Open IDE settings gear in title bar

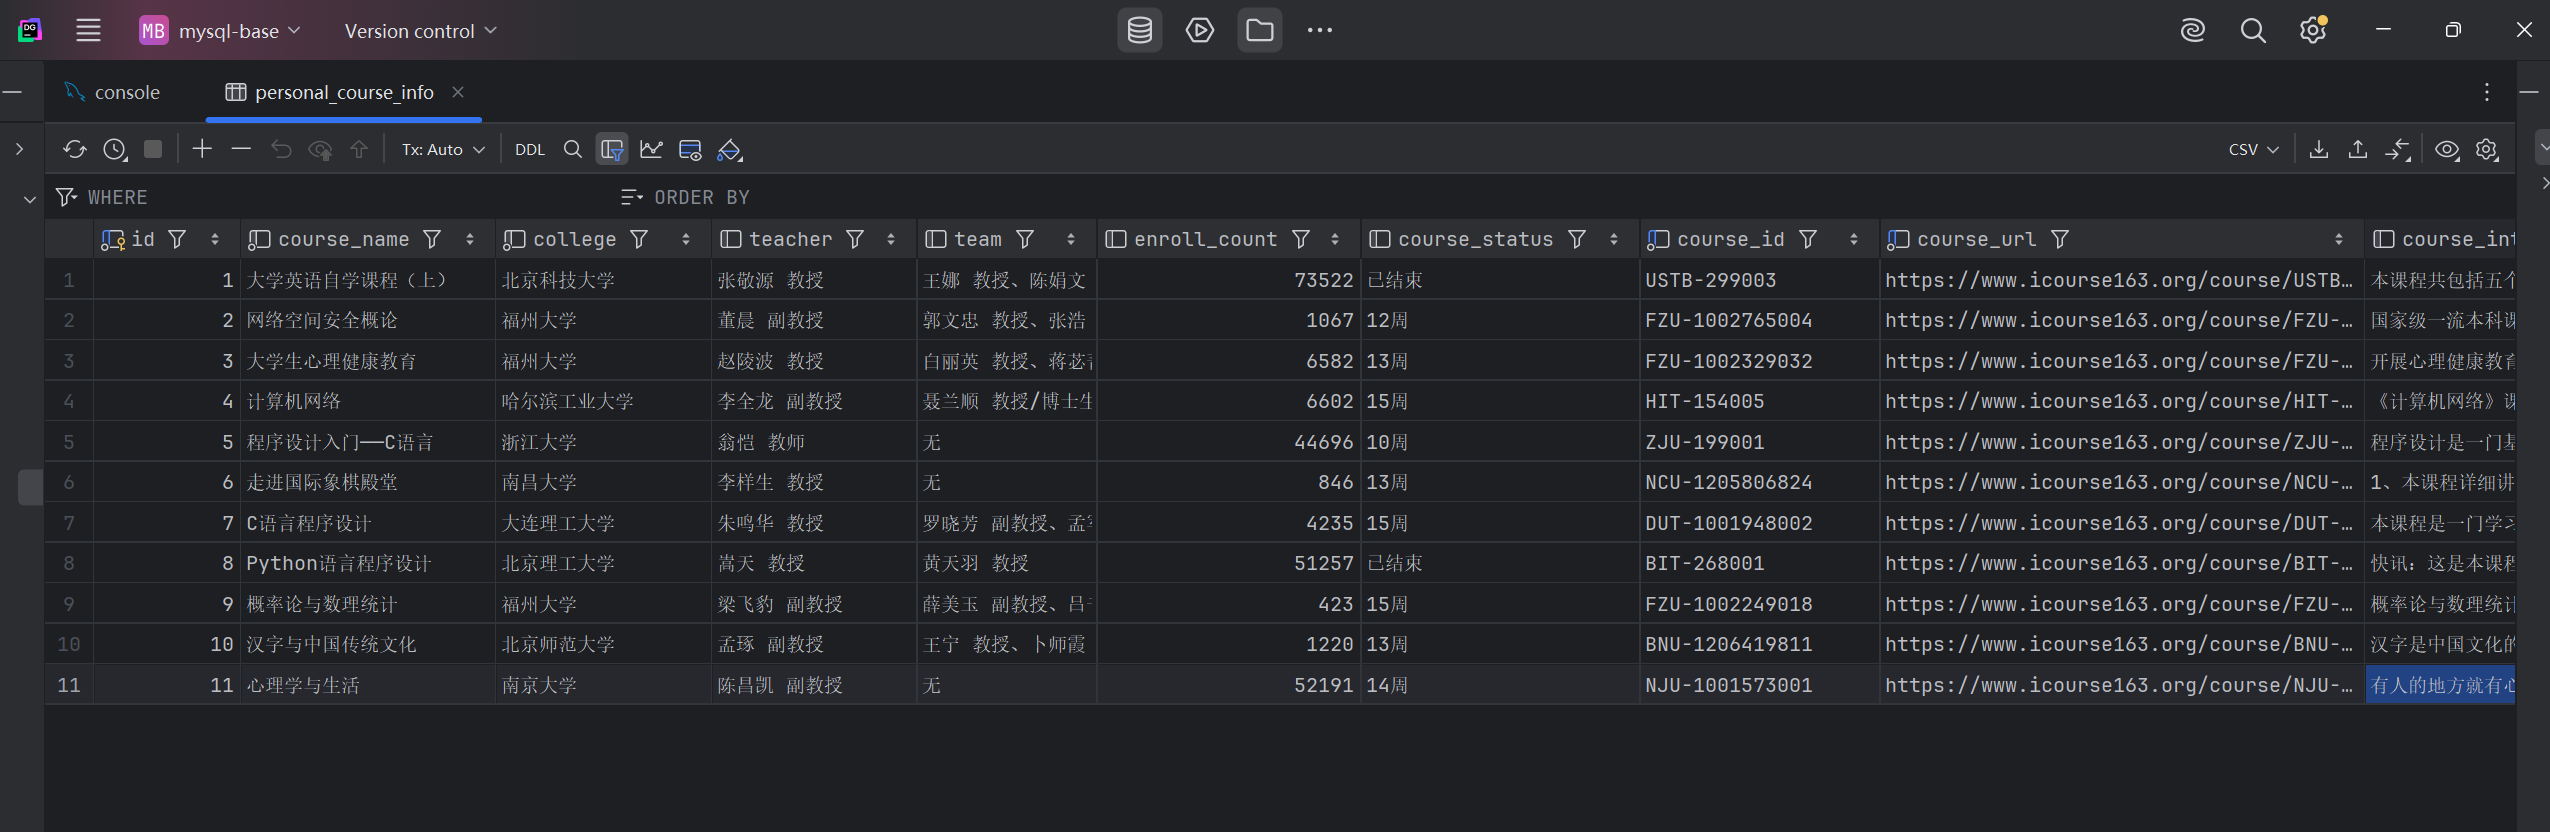tap(2313, 31)
